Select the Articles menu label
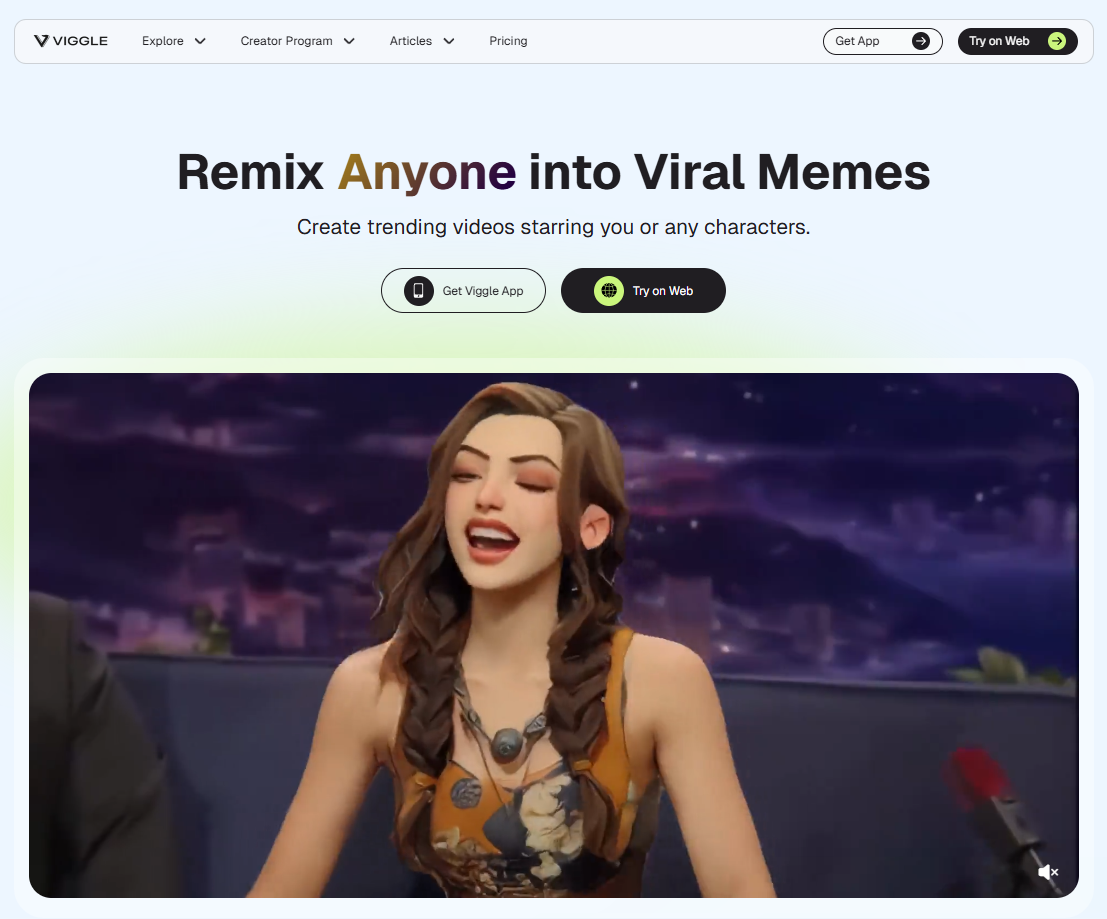The width and height of the screenshot is (1107, 919). click(x=411, y=41)
